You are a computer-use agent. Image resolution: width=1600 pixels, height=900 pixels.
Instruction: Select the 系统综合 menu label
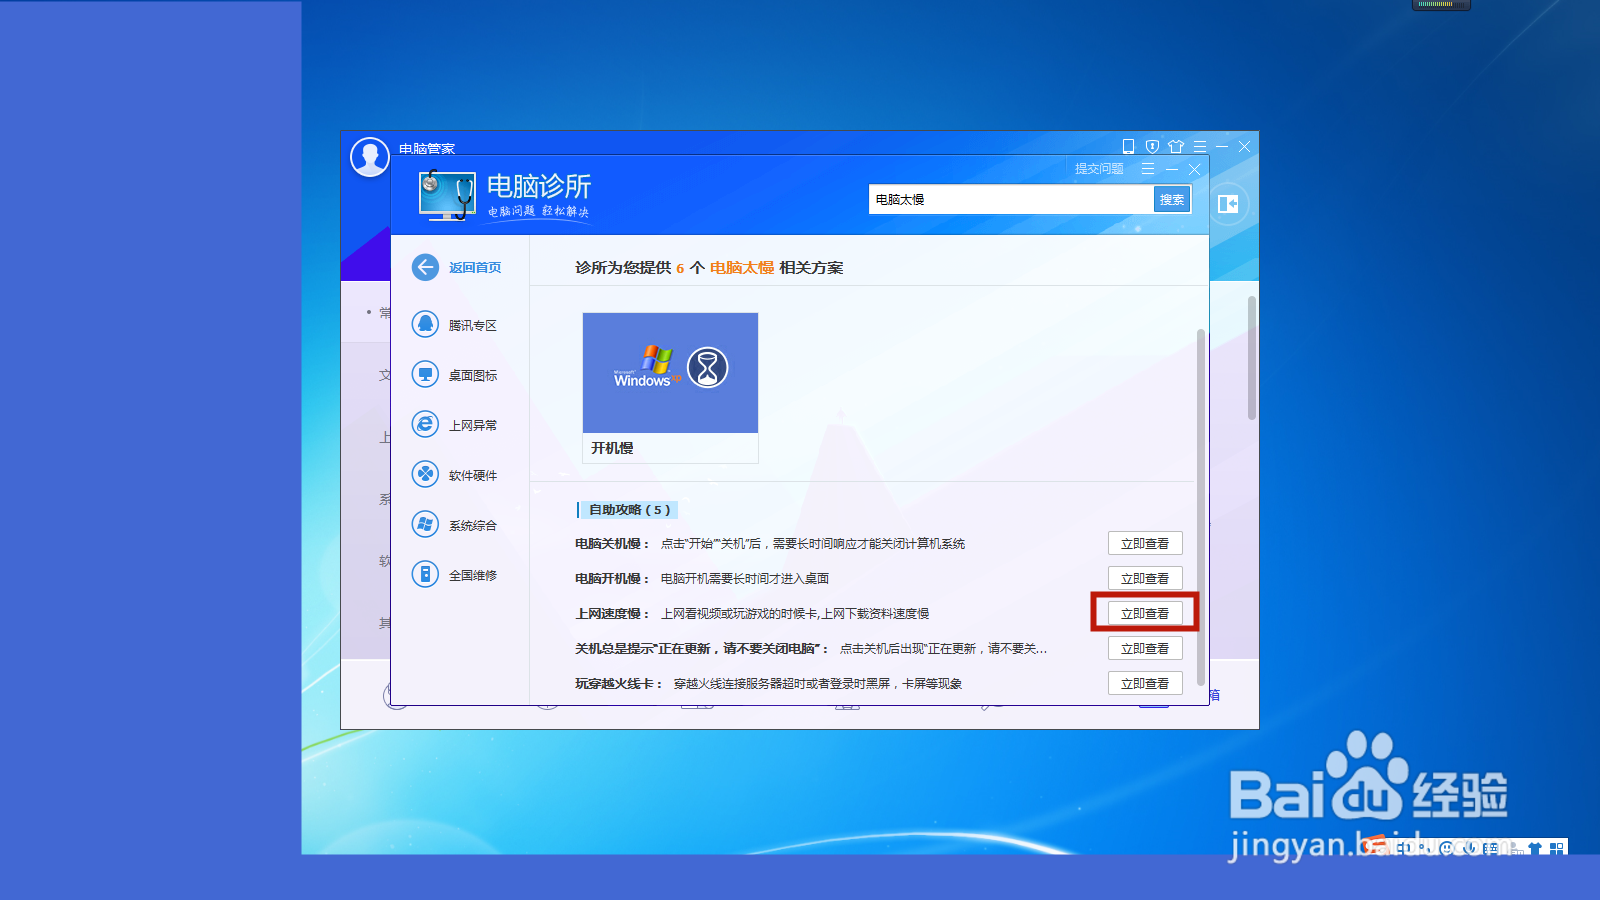coord(473,526)
